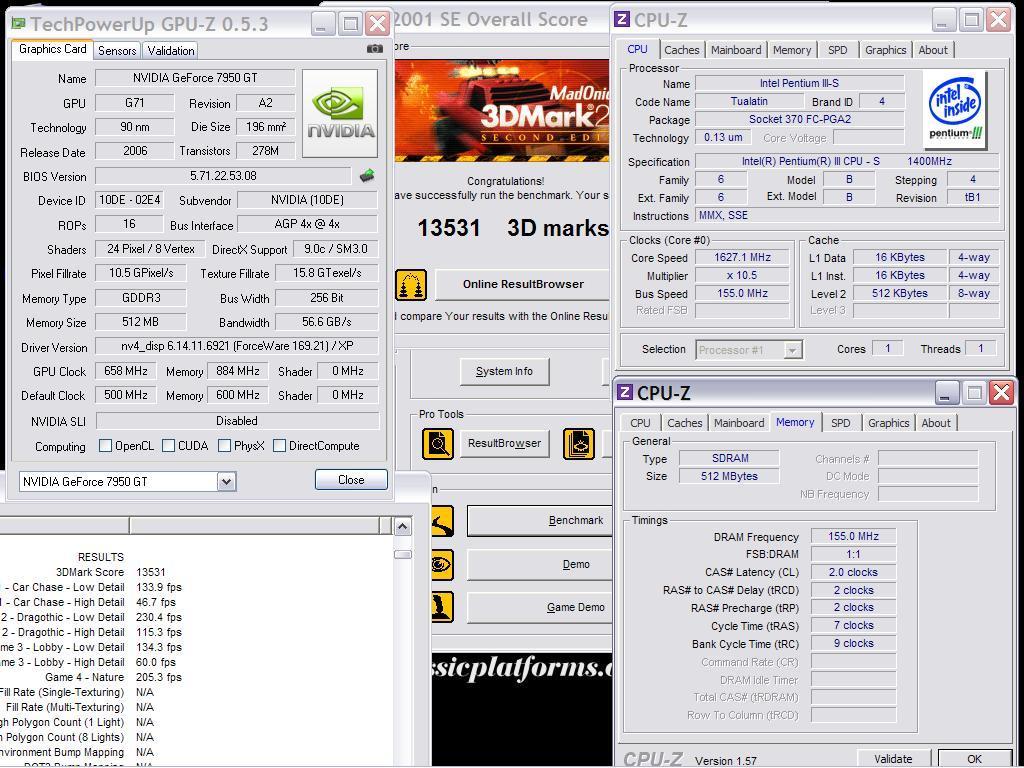The height and width of the screenshot is (768, 1024).
Task: Click the Game Demo button
Action: 539,607
